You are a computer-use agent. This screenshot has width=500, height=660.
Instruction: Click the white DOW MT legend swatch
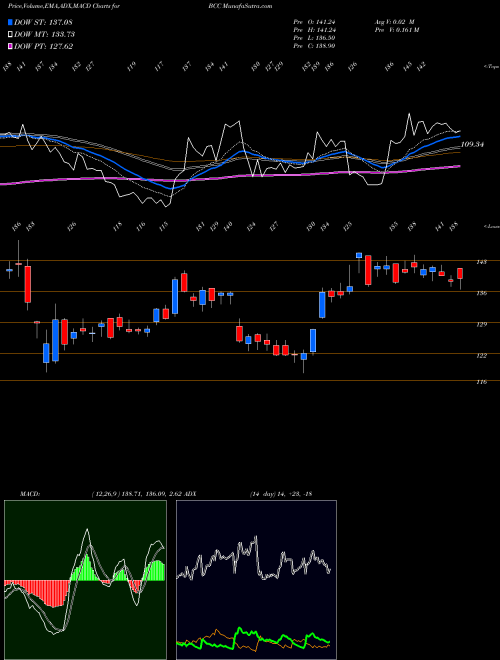(x=10, y=34)
